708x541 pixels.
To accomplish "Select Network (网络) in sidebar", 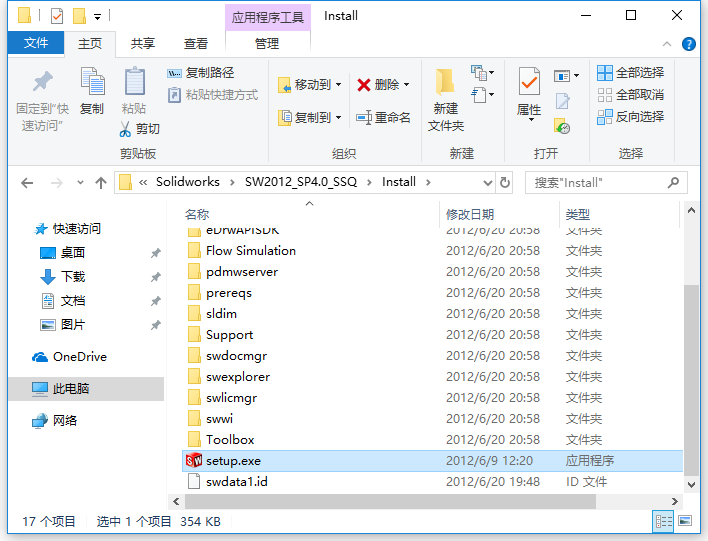I will [x=54, y=420].
